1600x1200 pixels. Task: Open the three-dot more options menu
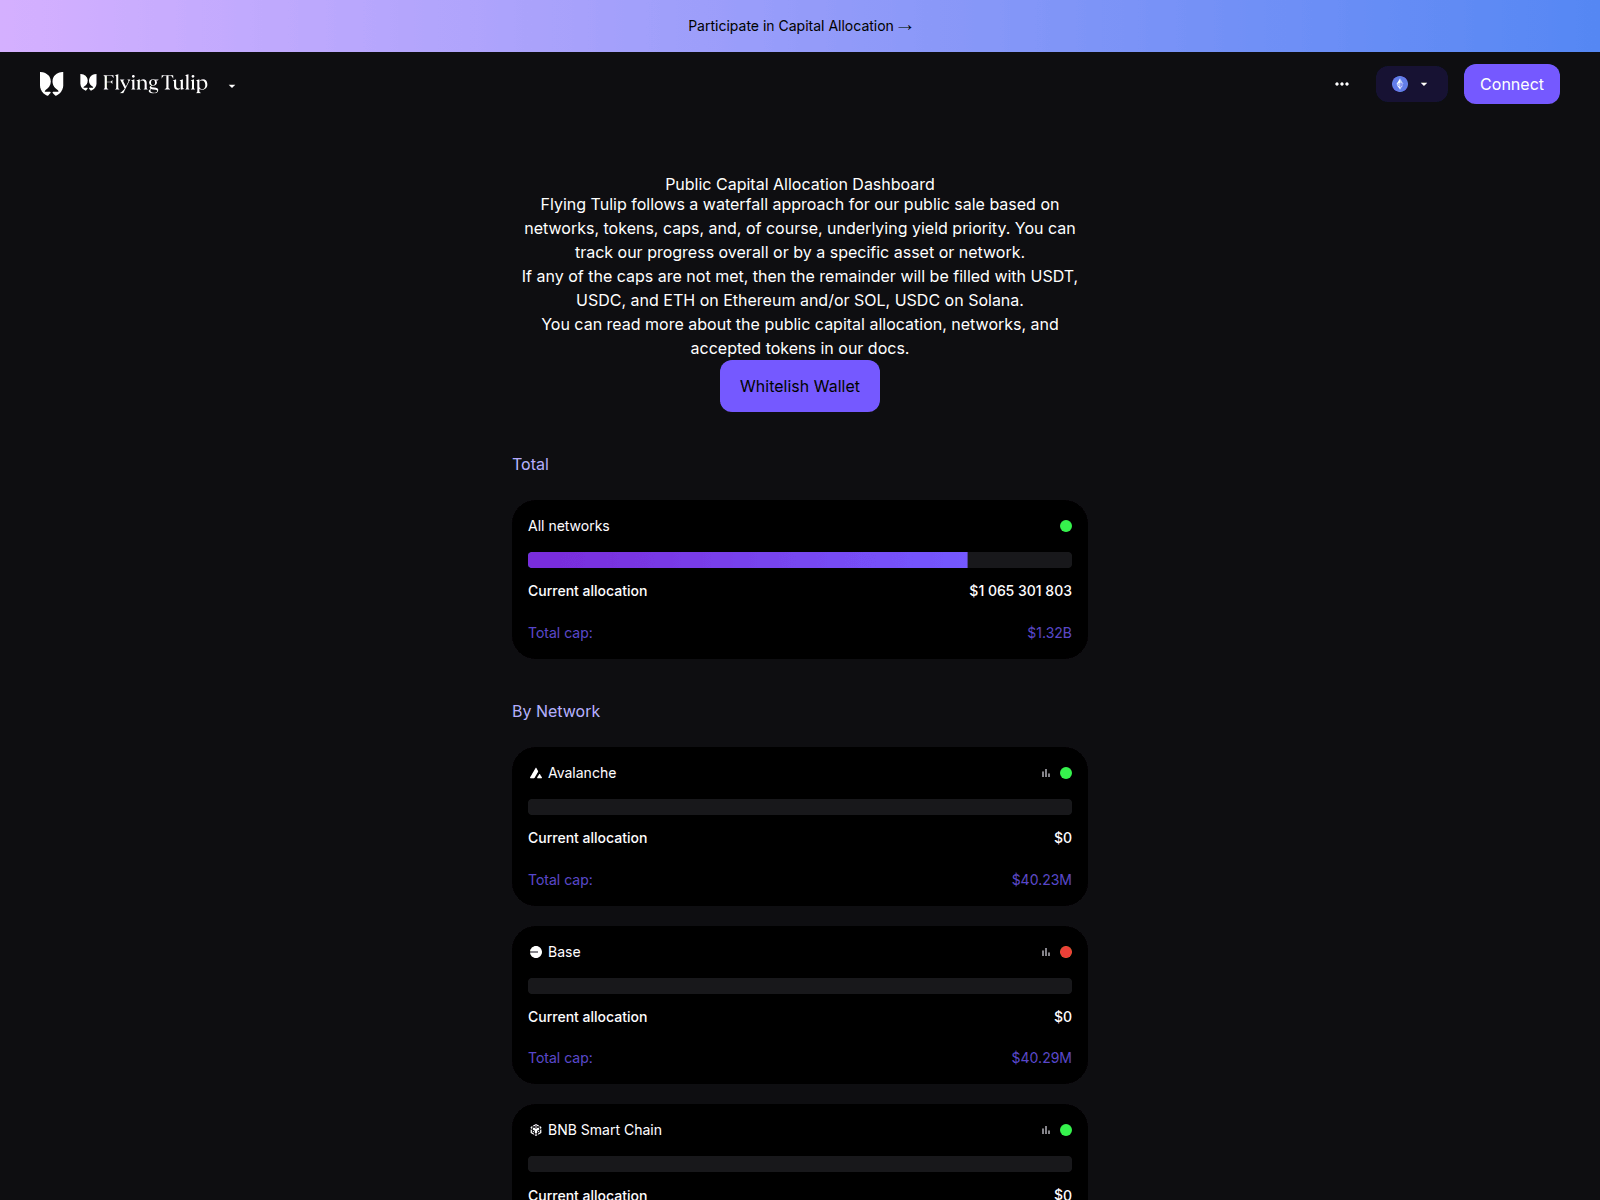[1342, 84]
